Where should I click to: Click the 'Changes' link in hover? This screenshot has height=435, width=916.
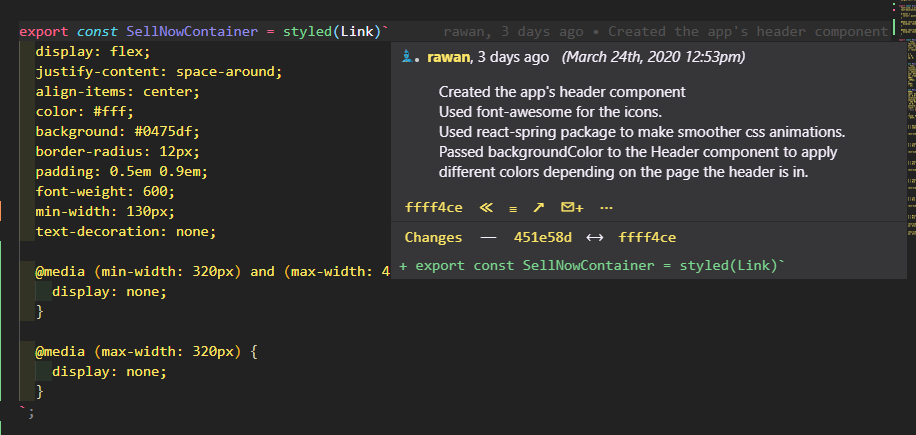pyautogui.click(x=433, y=238)
